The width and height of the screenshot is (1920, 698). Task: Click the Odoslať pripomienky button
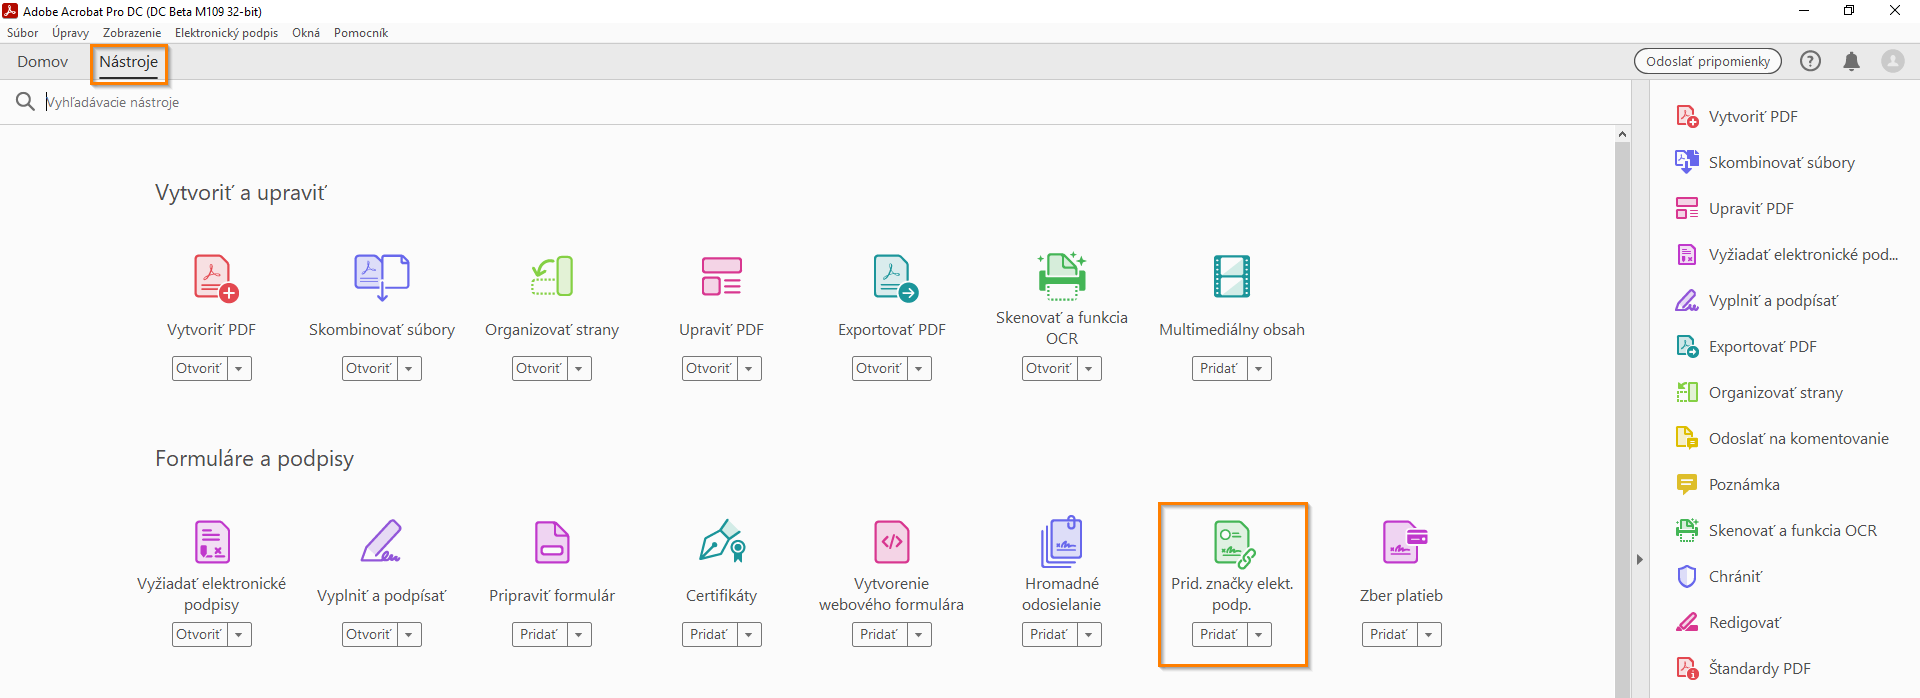1708,61
